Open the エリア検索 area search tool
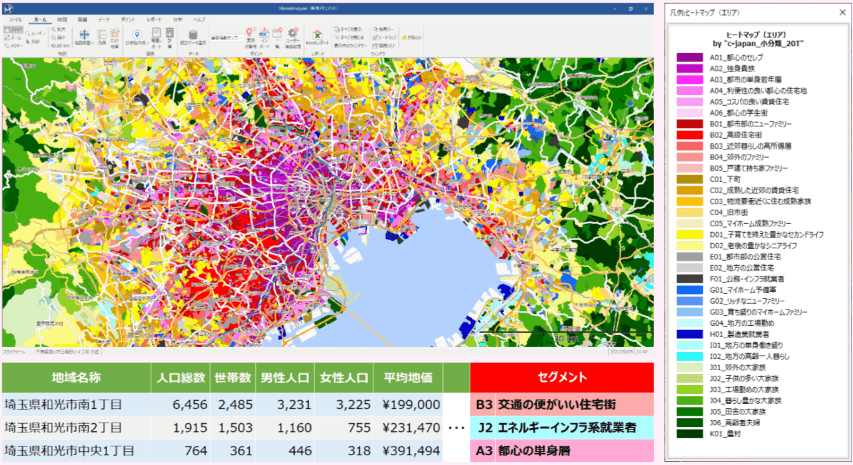Image resolution: width=853 pixels, height=465 pixels. [115, 38]
